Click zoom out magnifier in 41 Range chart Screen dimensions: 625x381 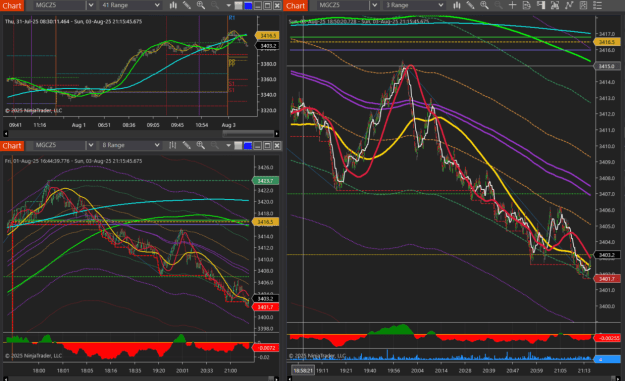coord(214,5)
